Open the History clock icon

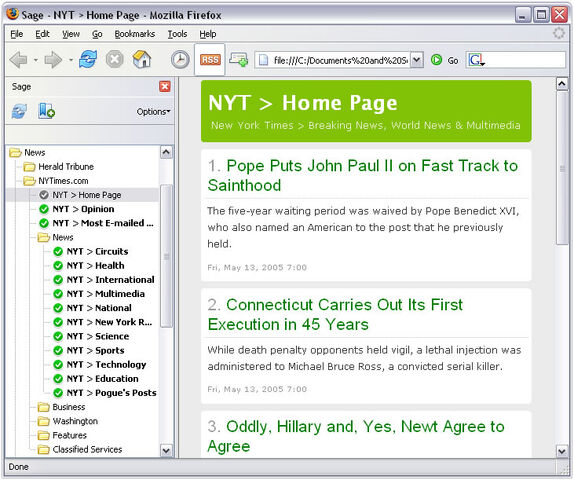click(x=180, y=59)
